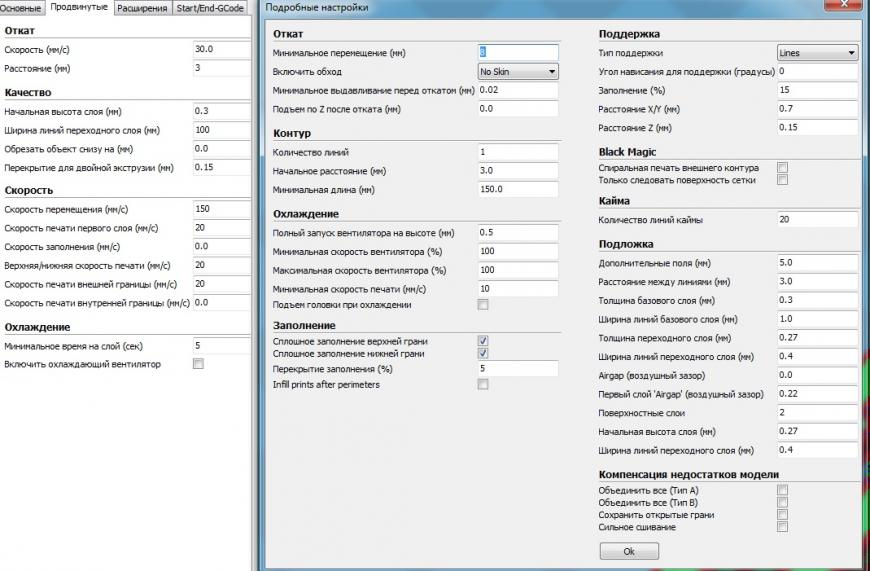Viewport: 870px width, 571px height.
Task: Uncheck Сплошное заполнение нижней грани
Action: pyautogui.click(x=483, y=353)
